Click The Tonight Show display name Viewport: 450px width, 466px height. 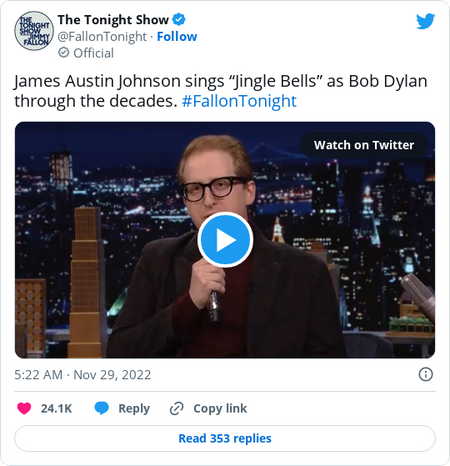[113, 20]
